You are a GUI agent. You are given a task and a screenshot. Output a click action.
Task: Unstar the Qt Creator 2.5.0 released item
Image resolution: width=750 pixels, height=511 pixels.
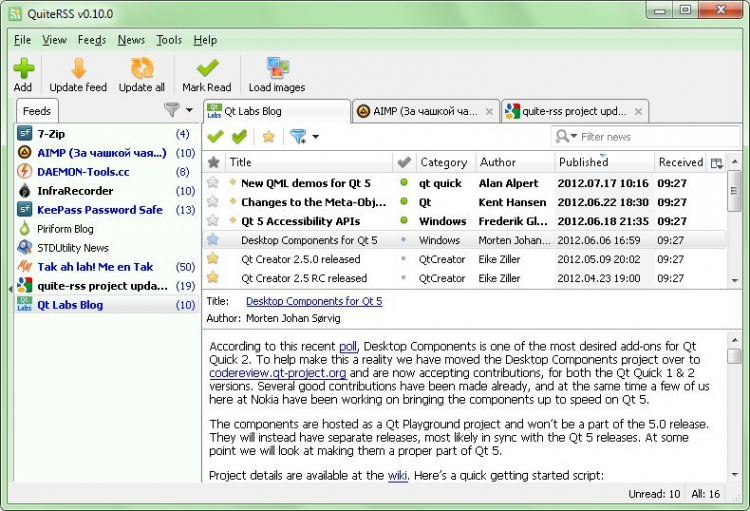pos(213,259)
